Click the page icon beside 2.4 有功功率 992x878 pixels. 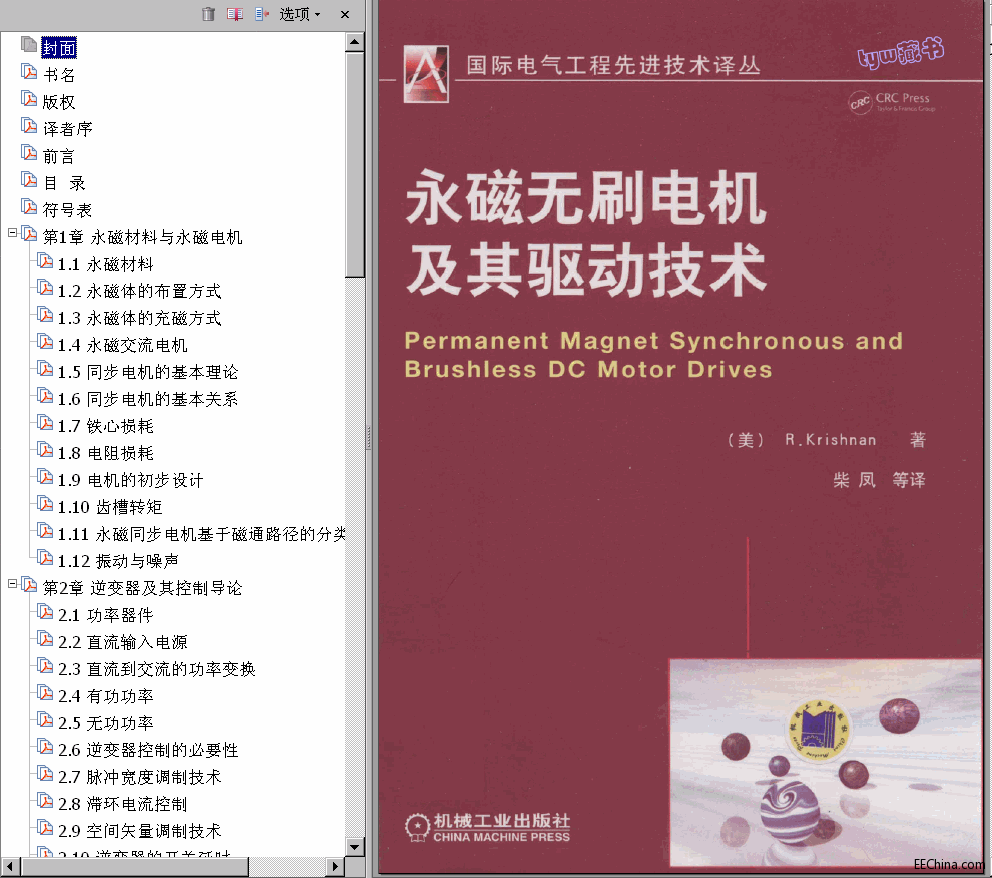coord(44,693)
